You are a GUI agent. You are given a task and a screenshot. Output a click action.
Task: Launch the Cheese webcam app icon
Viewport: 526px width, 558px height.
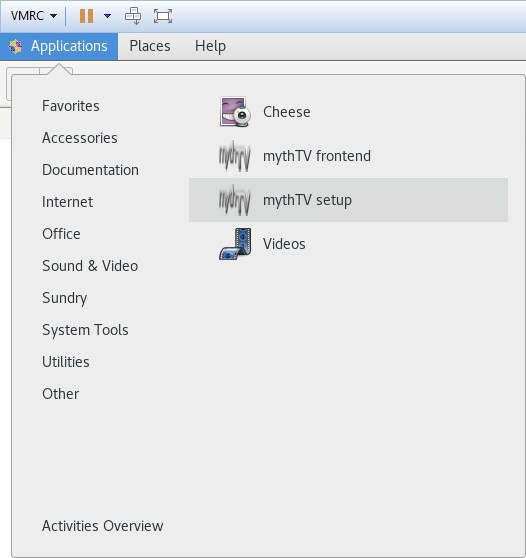[x=235, y=112]
